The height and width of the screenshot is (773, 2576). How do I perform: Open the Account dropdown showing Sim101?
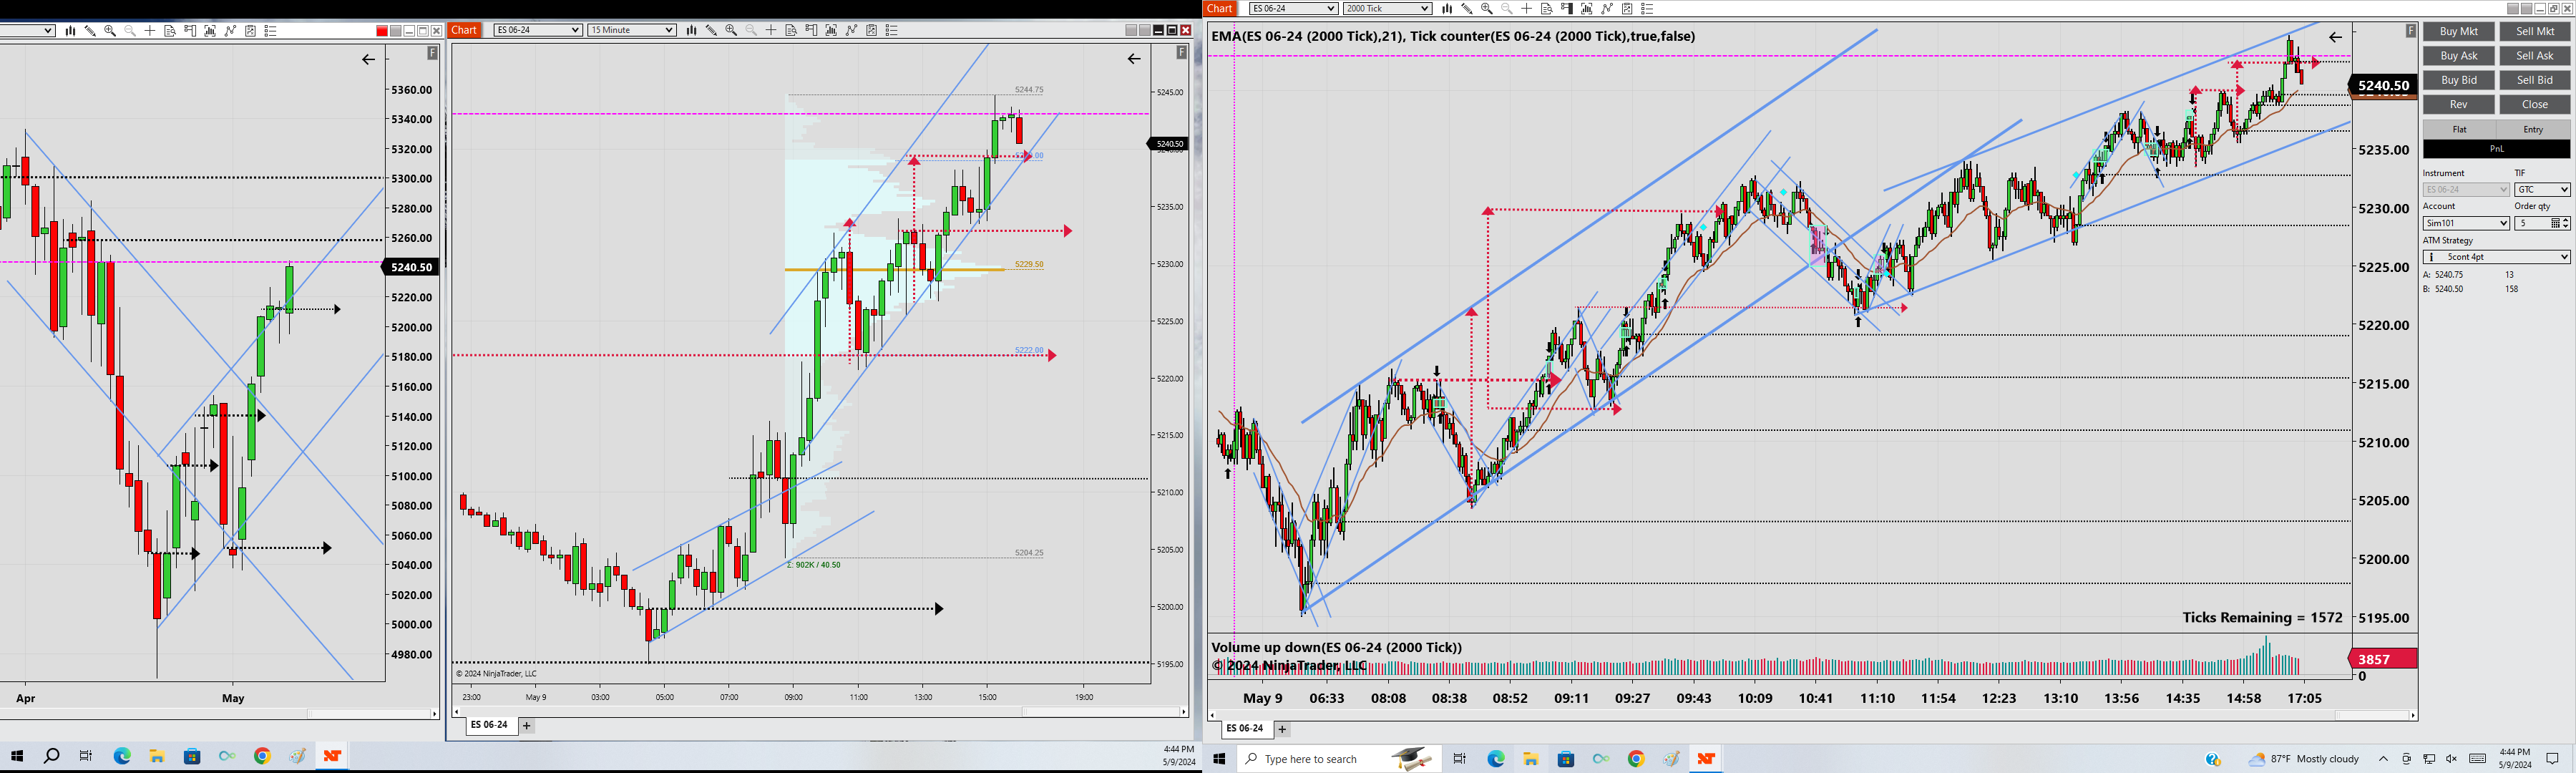(x=2466, y=223)
